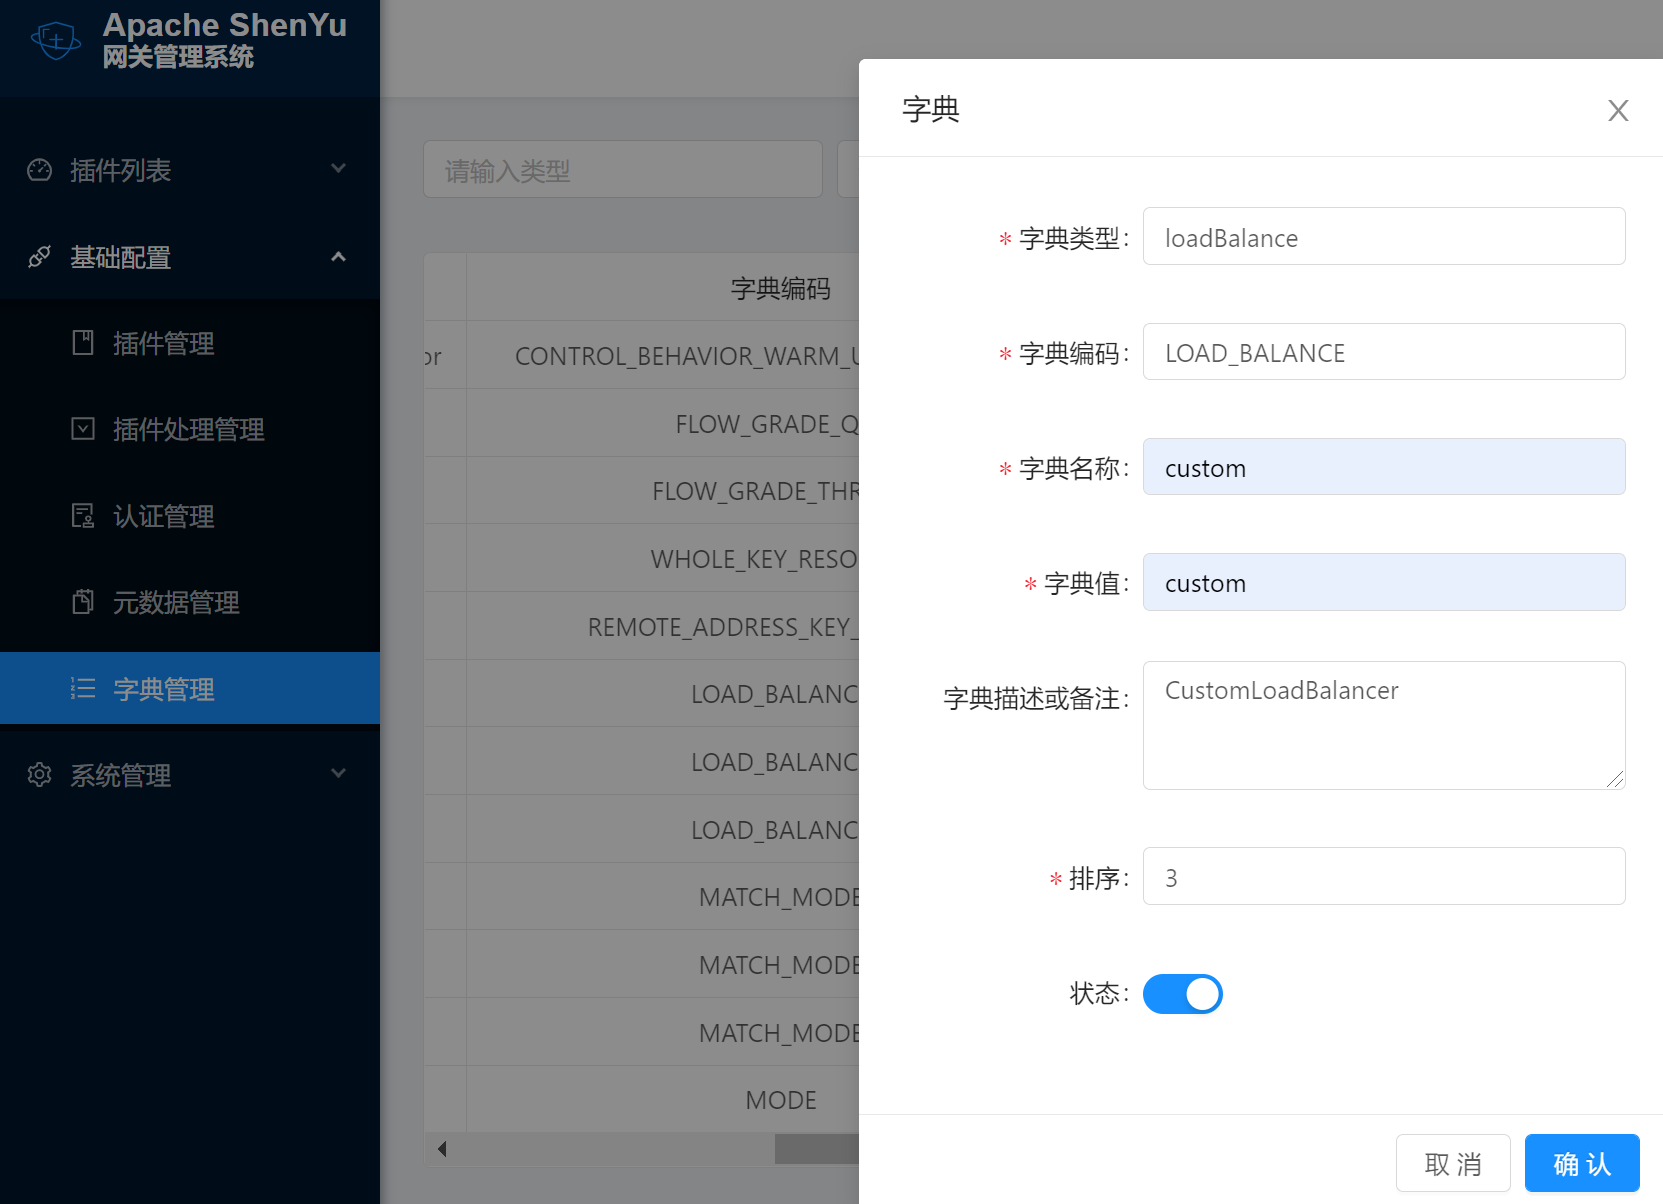Expand the 系统管理 menu chevron
This screenshot has width=1663, height=1204.
pyautogui.click(x=339, y=773)
